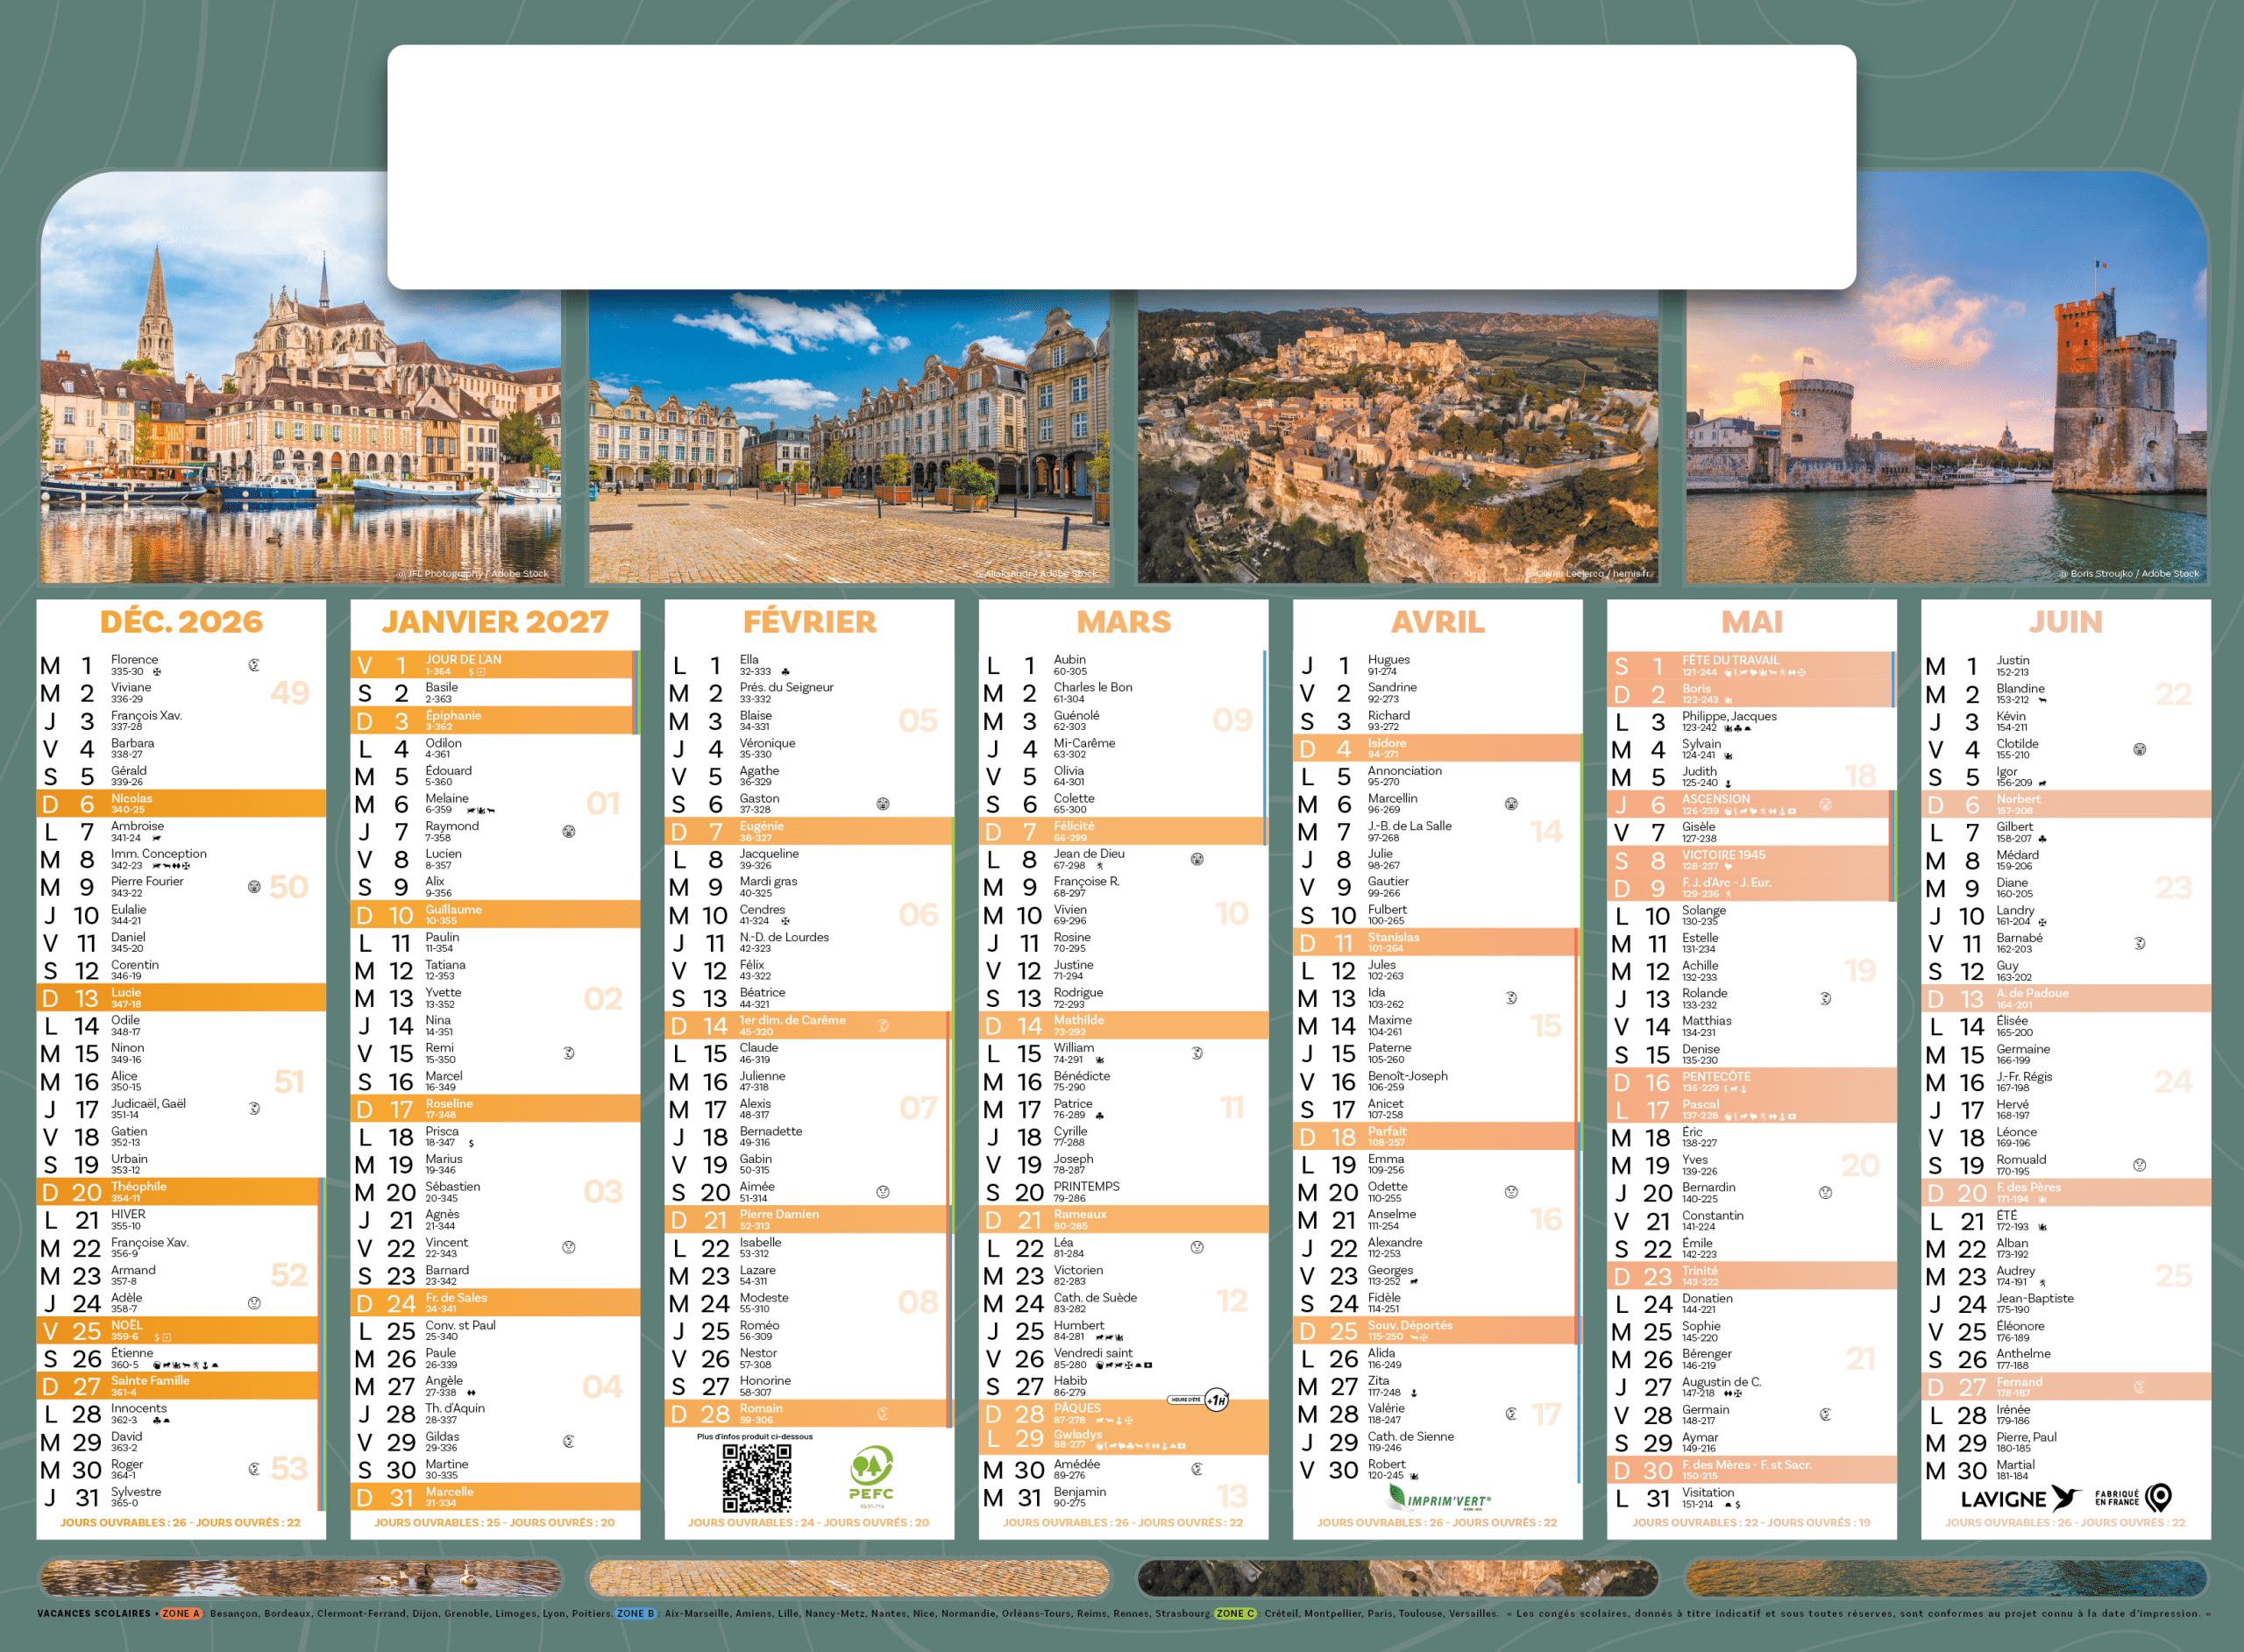Click the Fabriqué en France pin icon
The height and width of the screenshot is (1652, 2244).
tap(2159, 1497)
